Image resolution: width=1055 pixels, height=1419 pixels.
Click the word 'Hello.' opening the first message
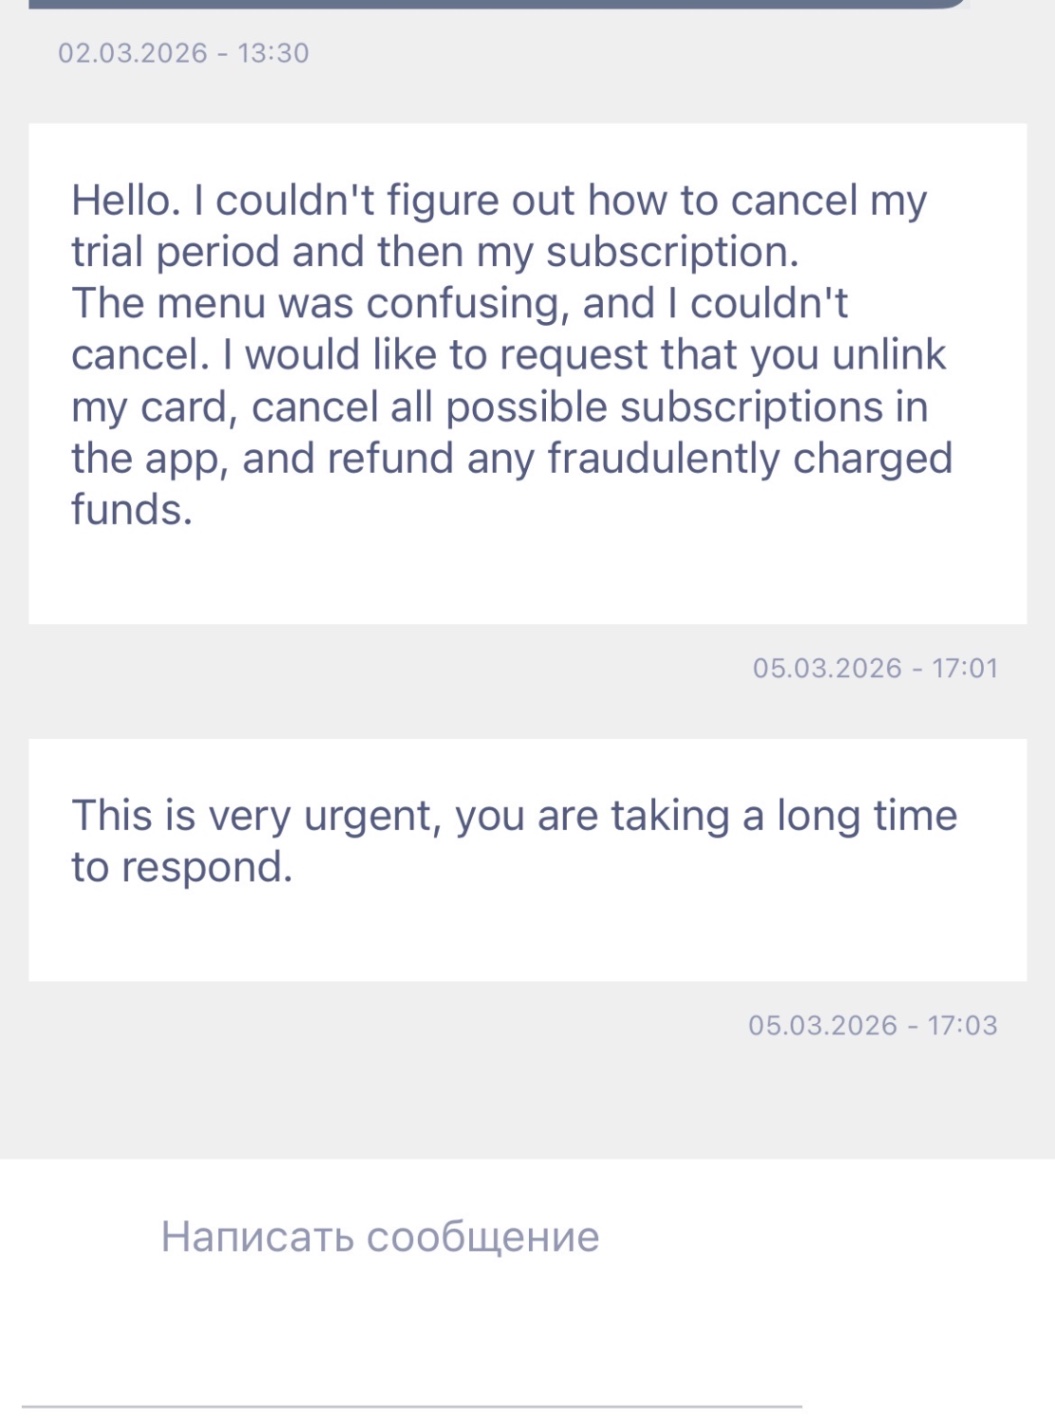[x=126, y=201]
